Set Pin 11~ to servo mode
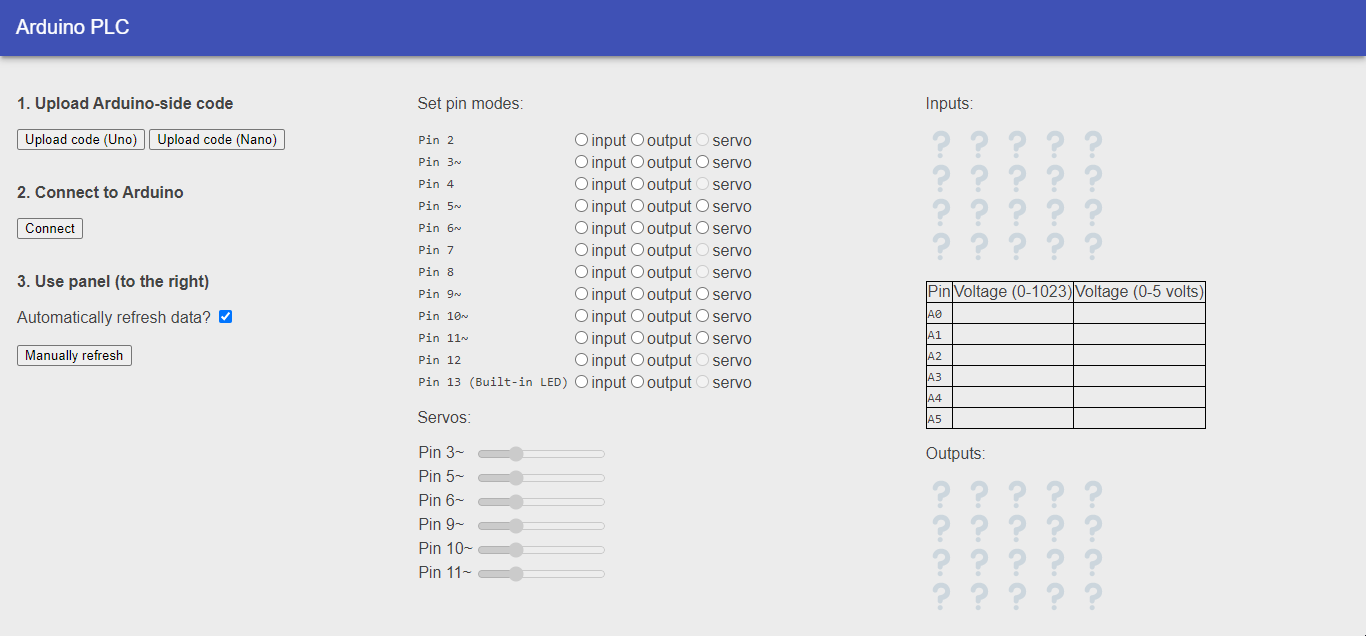 click(x=702, y=338)
